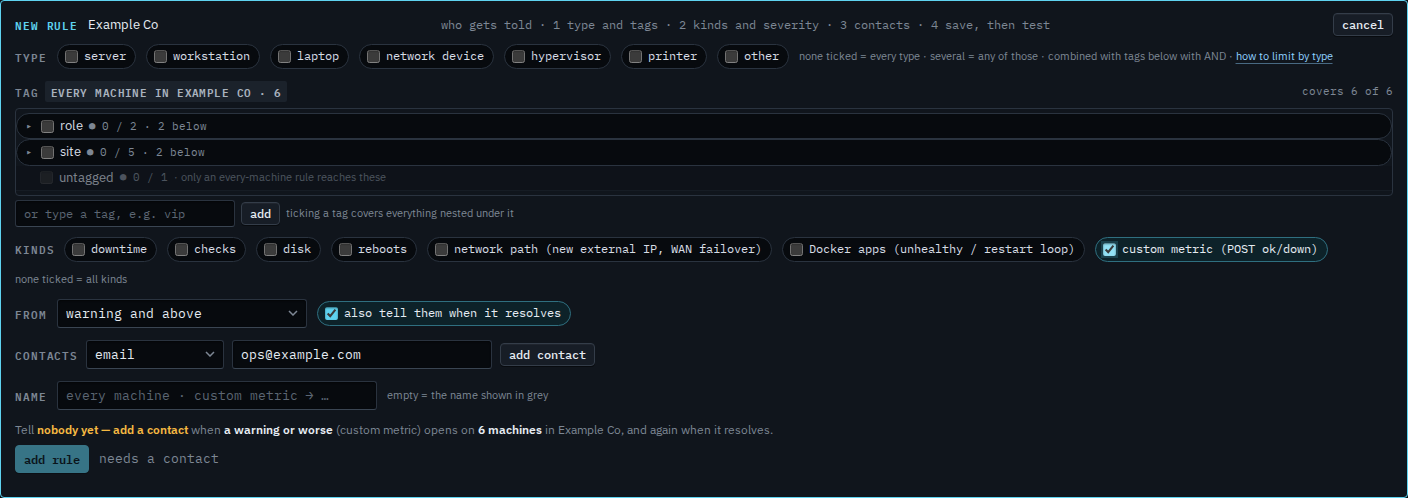The image size is (1408, 498).
Task: Expand the site tag row
Action: 29,152
